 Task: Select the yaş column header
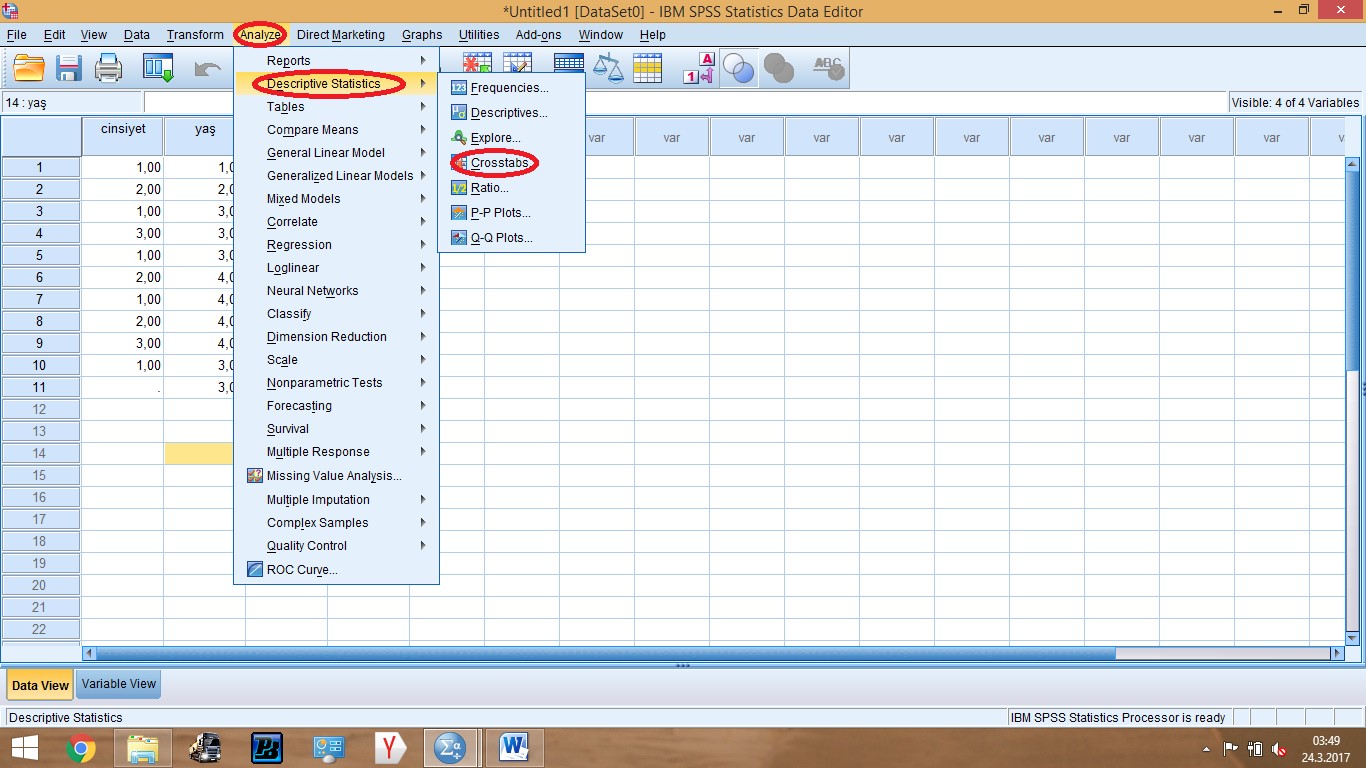[x=205, y=136]
